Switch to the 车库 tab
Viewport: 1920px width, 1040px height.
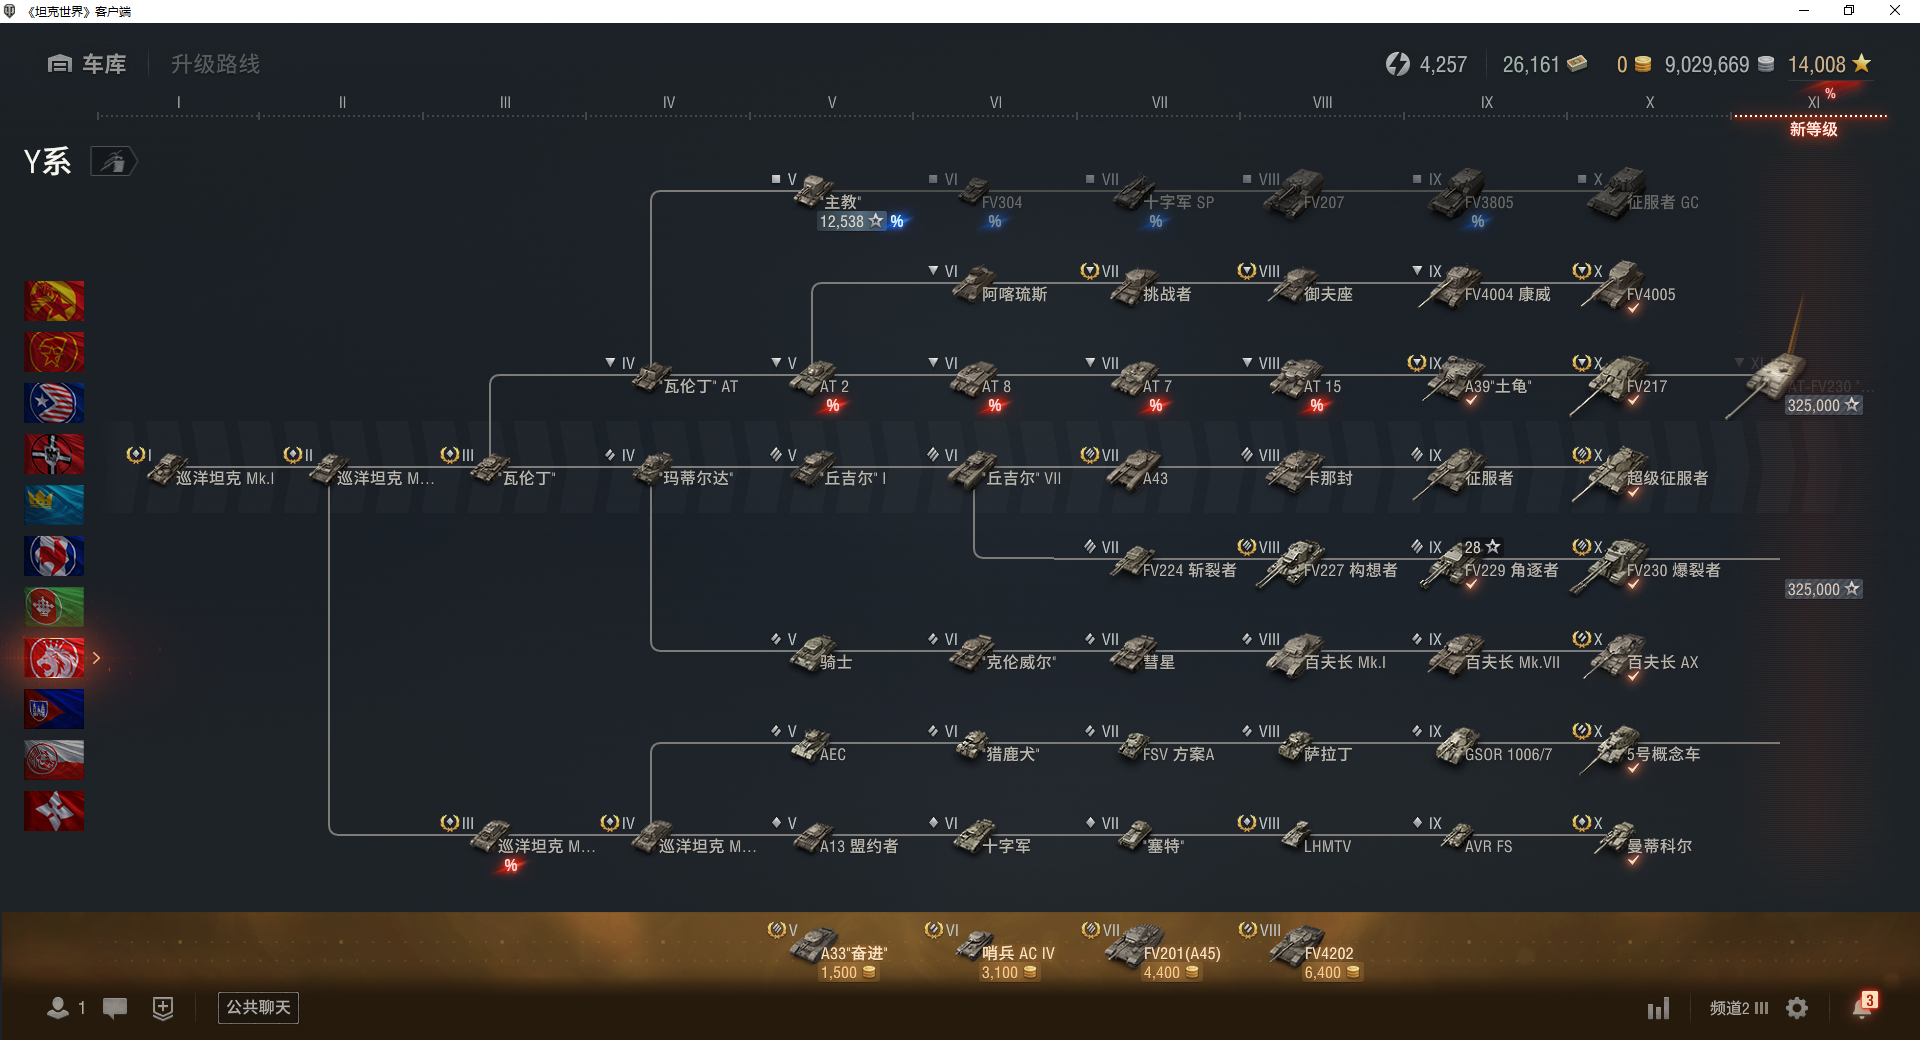pos(87,64)
